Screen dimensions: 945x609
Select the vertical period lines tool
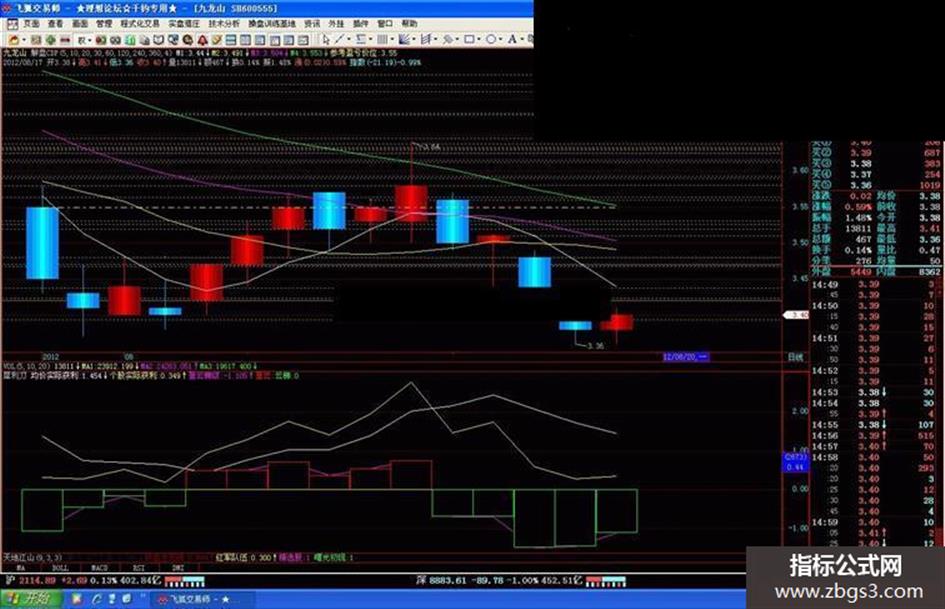tap(382, 40)
